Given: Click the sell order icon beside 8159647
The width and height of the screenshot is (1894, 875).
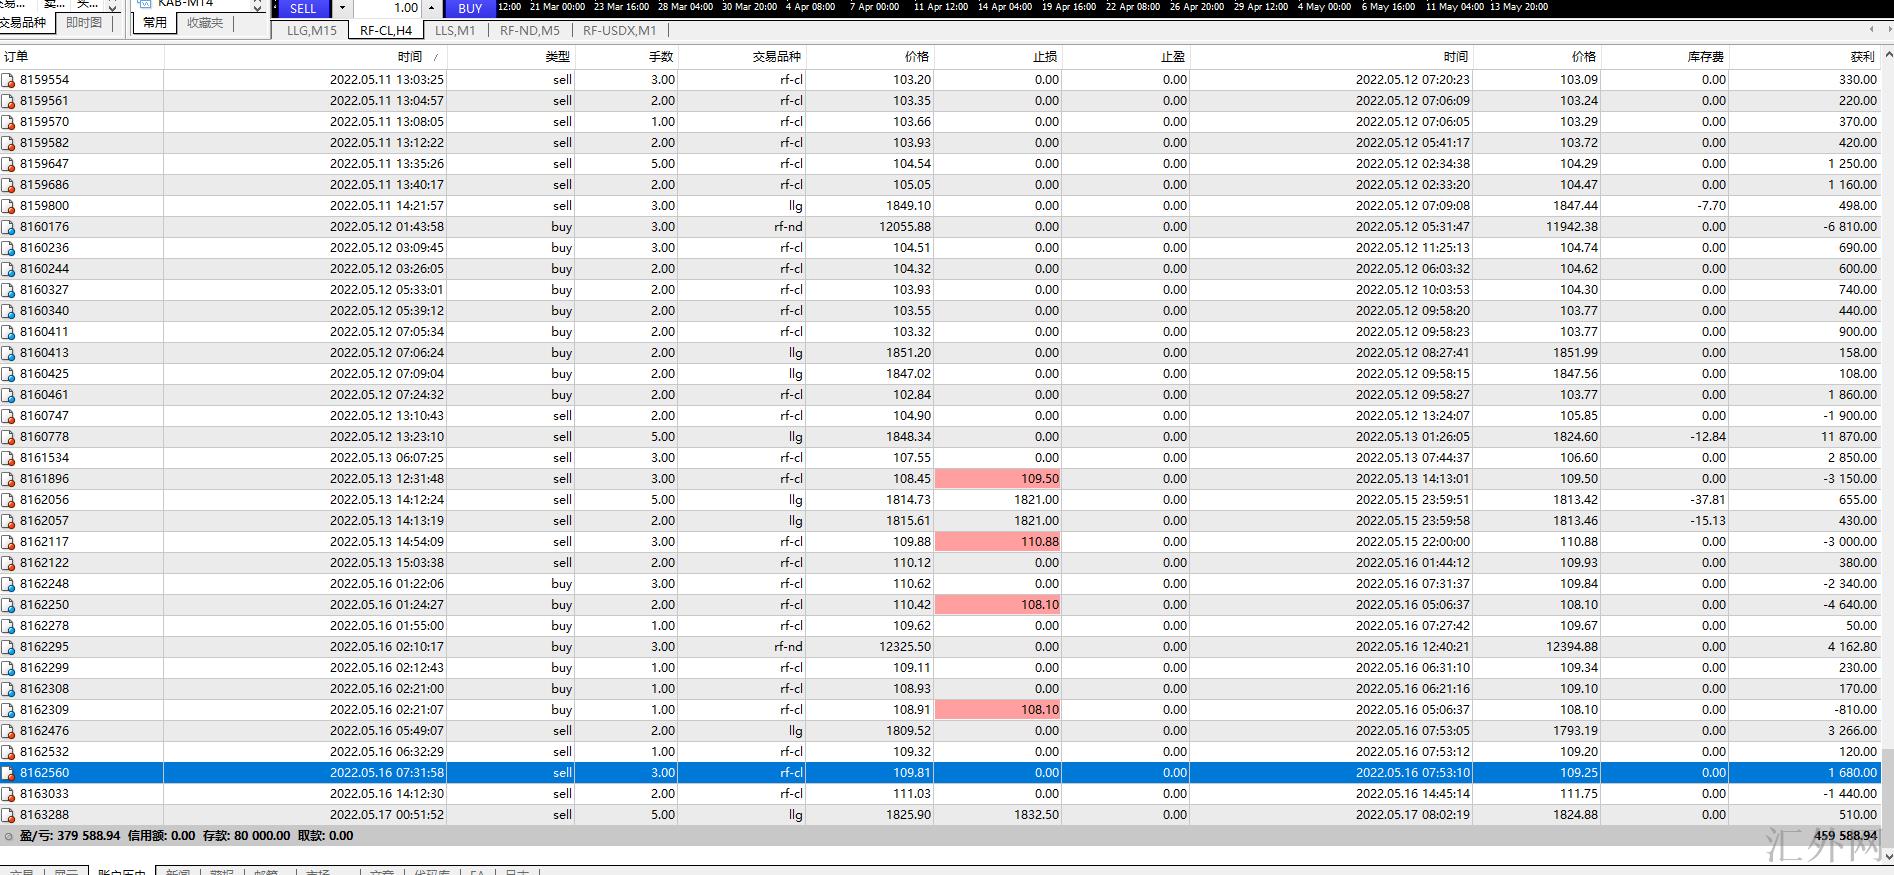Looking at the screenshot, I should pos(9,164).
